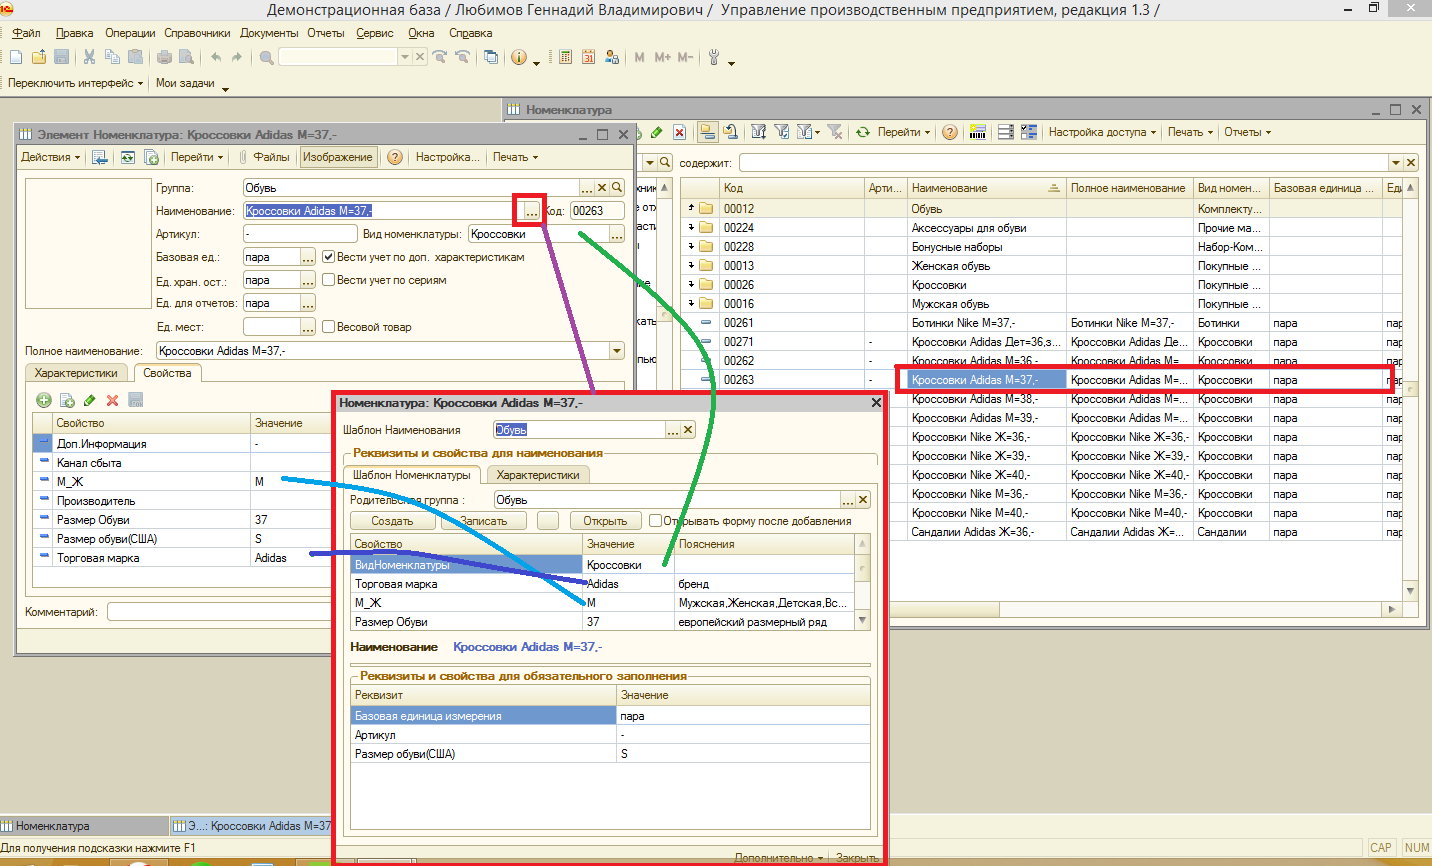Cut selection with the scissors icon

pos(89,58)
